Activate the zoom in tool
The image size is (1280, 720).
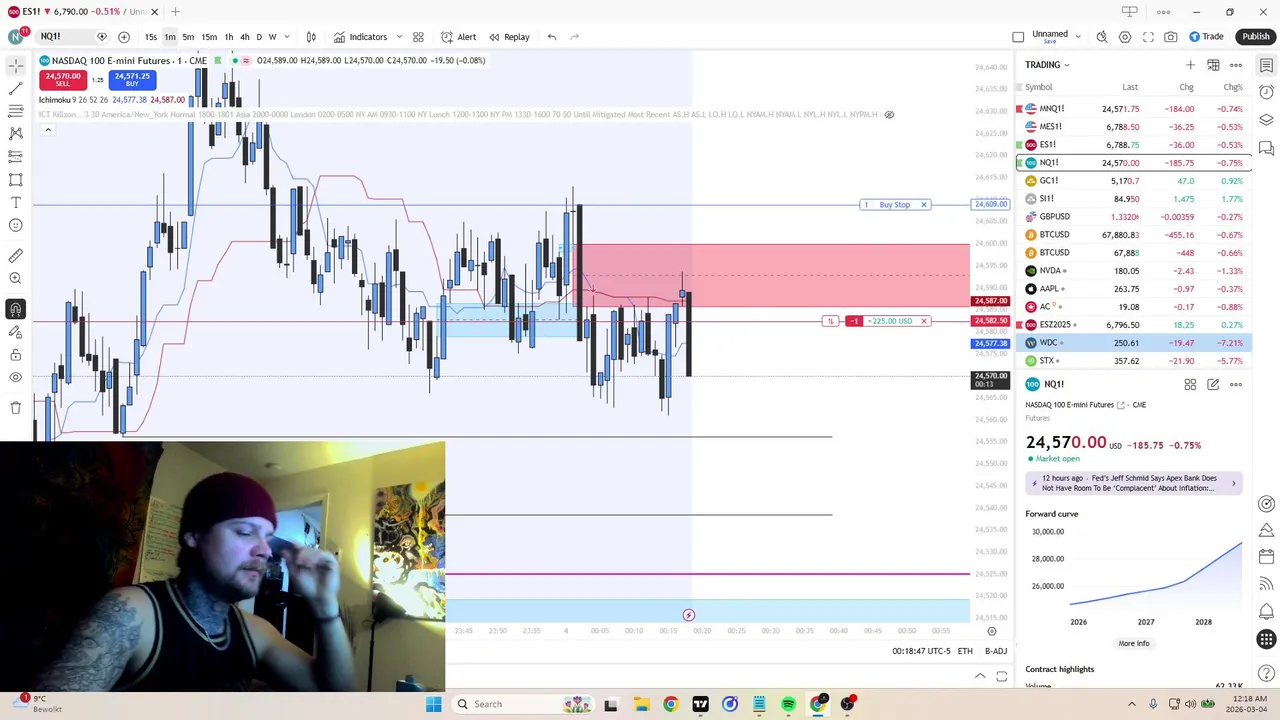15,279
